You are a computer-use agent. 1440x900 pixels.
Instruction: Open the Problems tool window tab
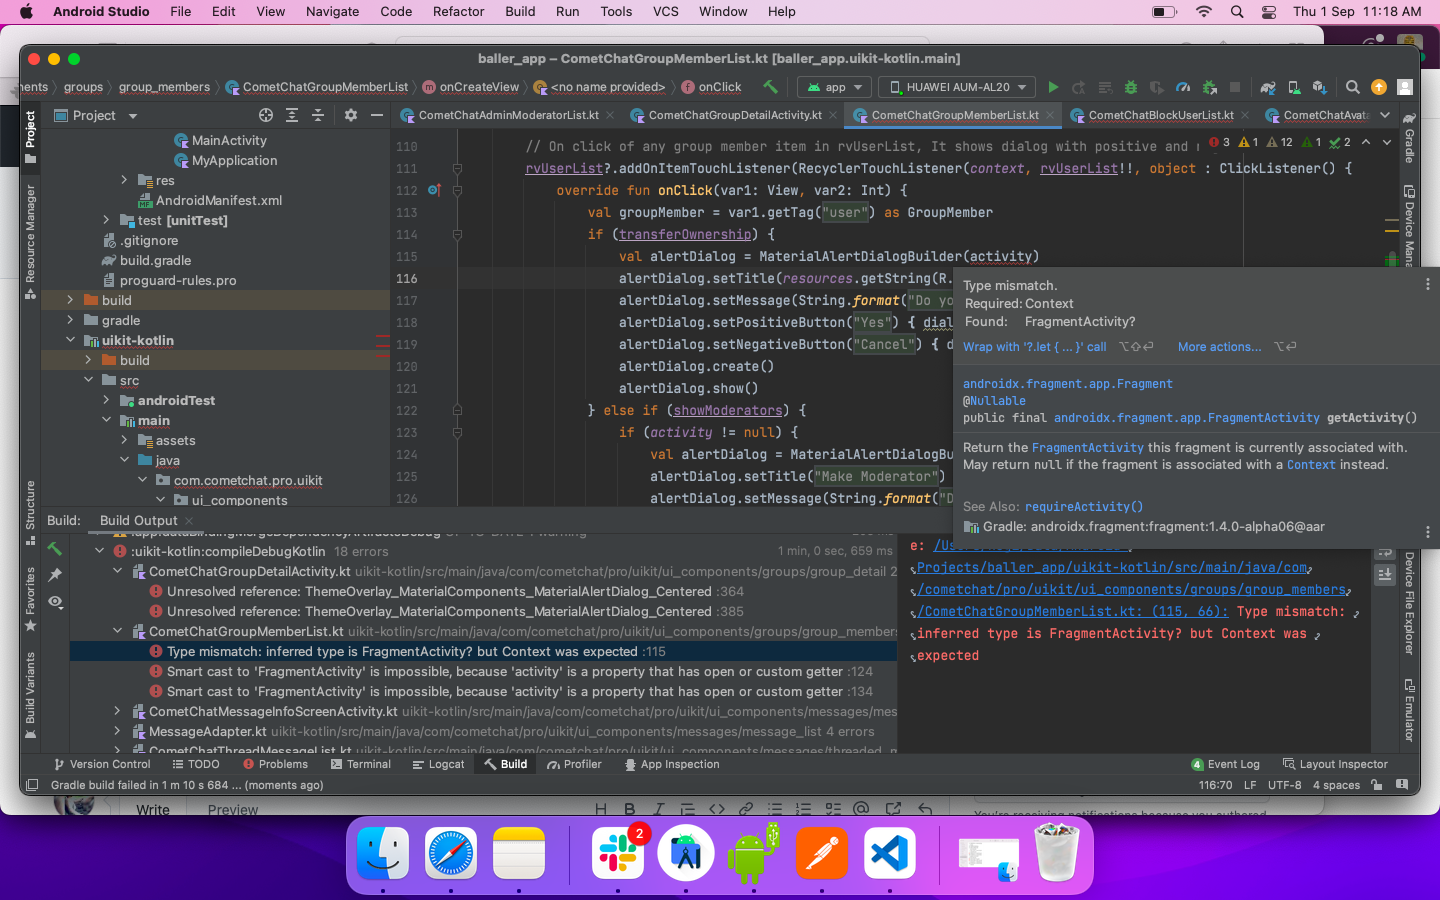click(x=275, y=764)
